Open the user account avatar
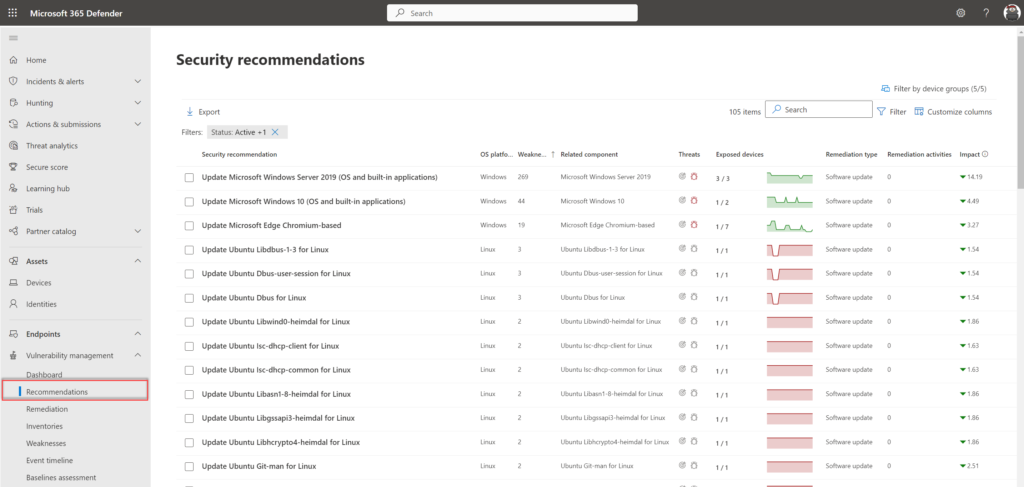The height and width of the screenshot is (487, 1024). 1011,13
